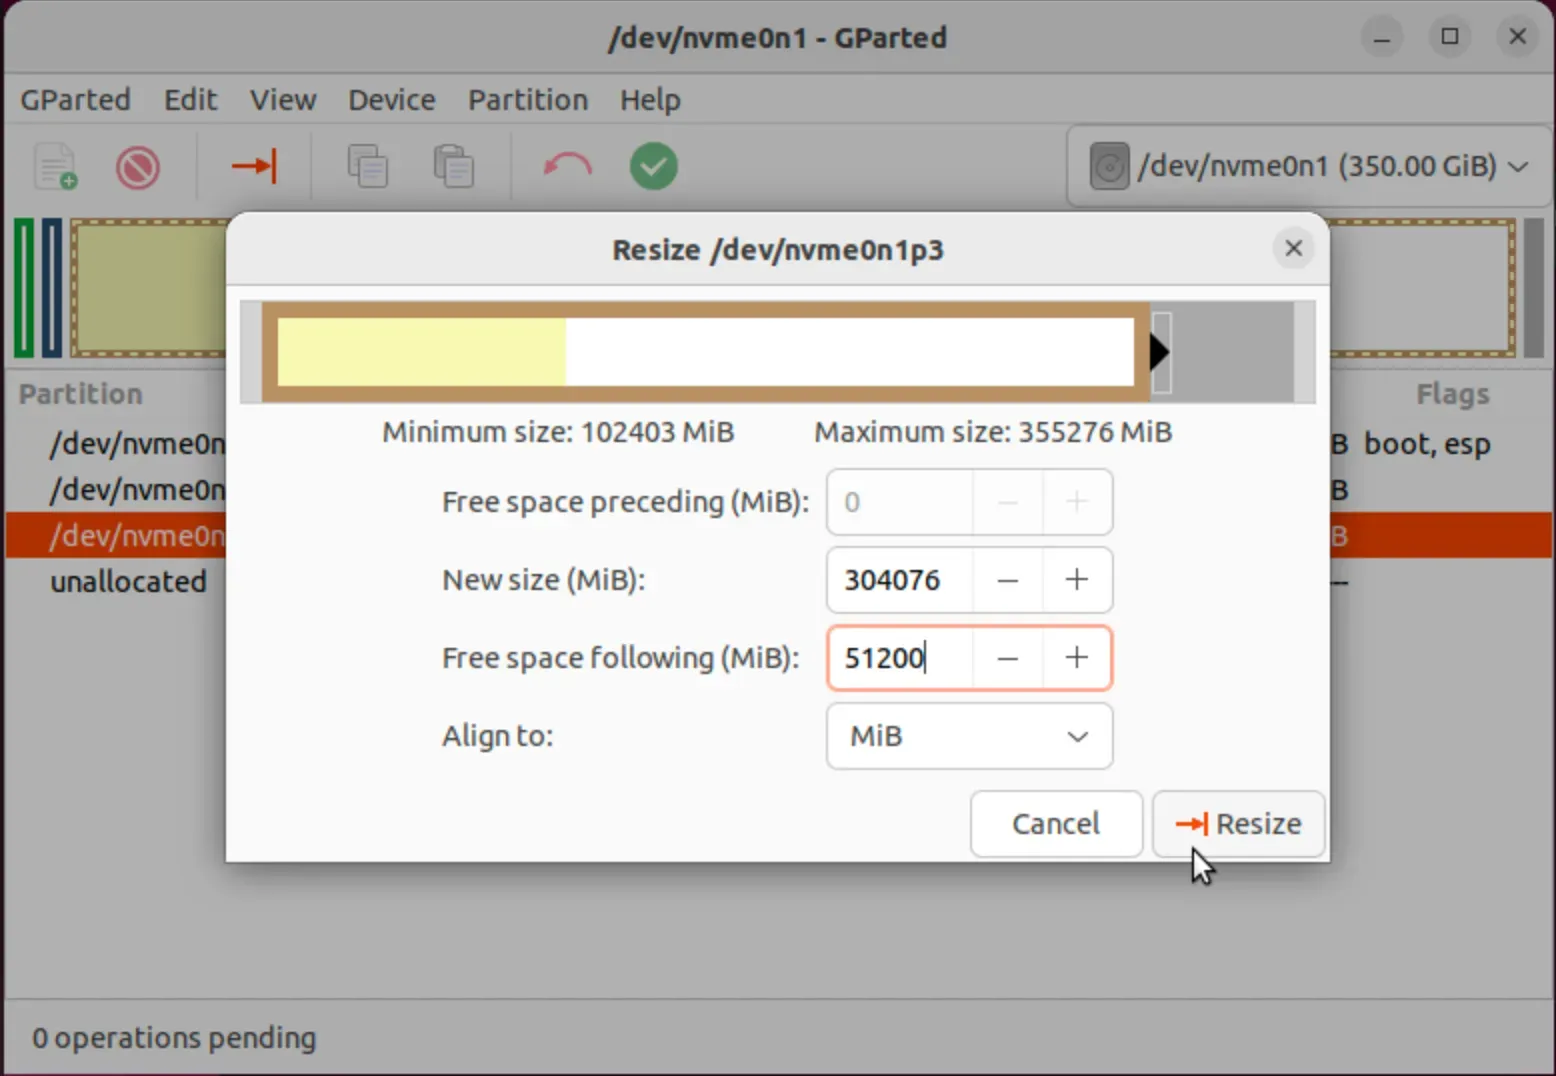Decrease Free space following with minus
1556x1076 pixels.
pyautogui.click(x=1008, y=658)
